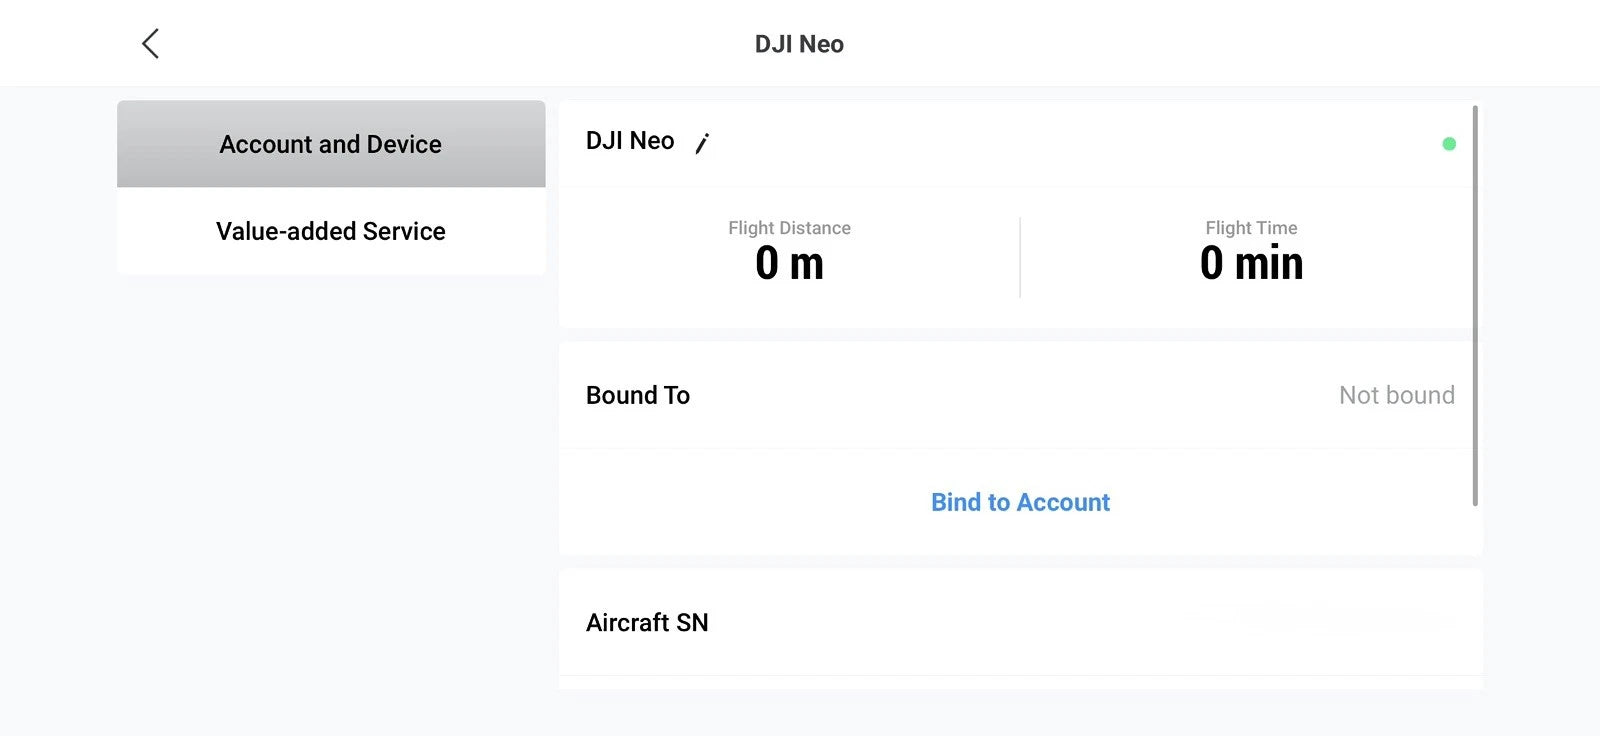Select the Bound To label
Viewport: 1600px width, 736px height.
pyautogui.click(x=638, y=395)
